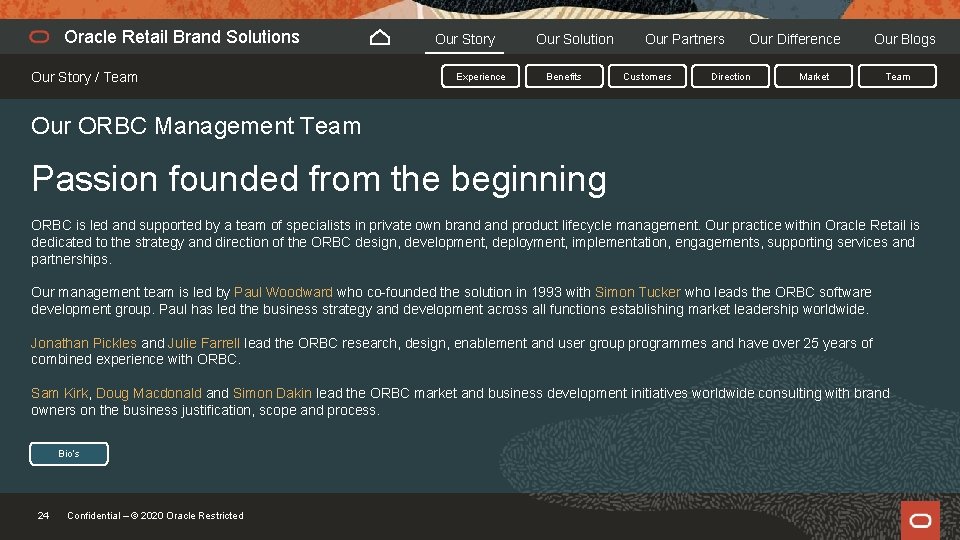Open the Our Story tab

pyautogui.click(x=465, y=39)
